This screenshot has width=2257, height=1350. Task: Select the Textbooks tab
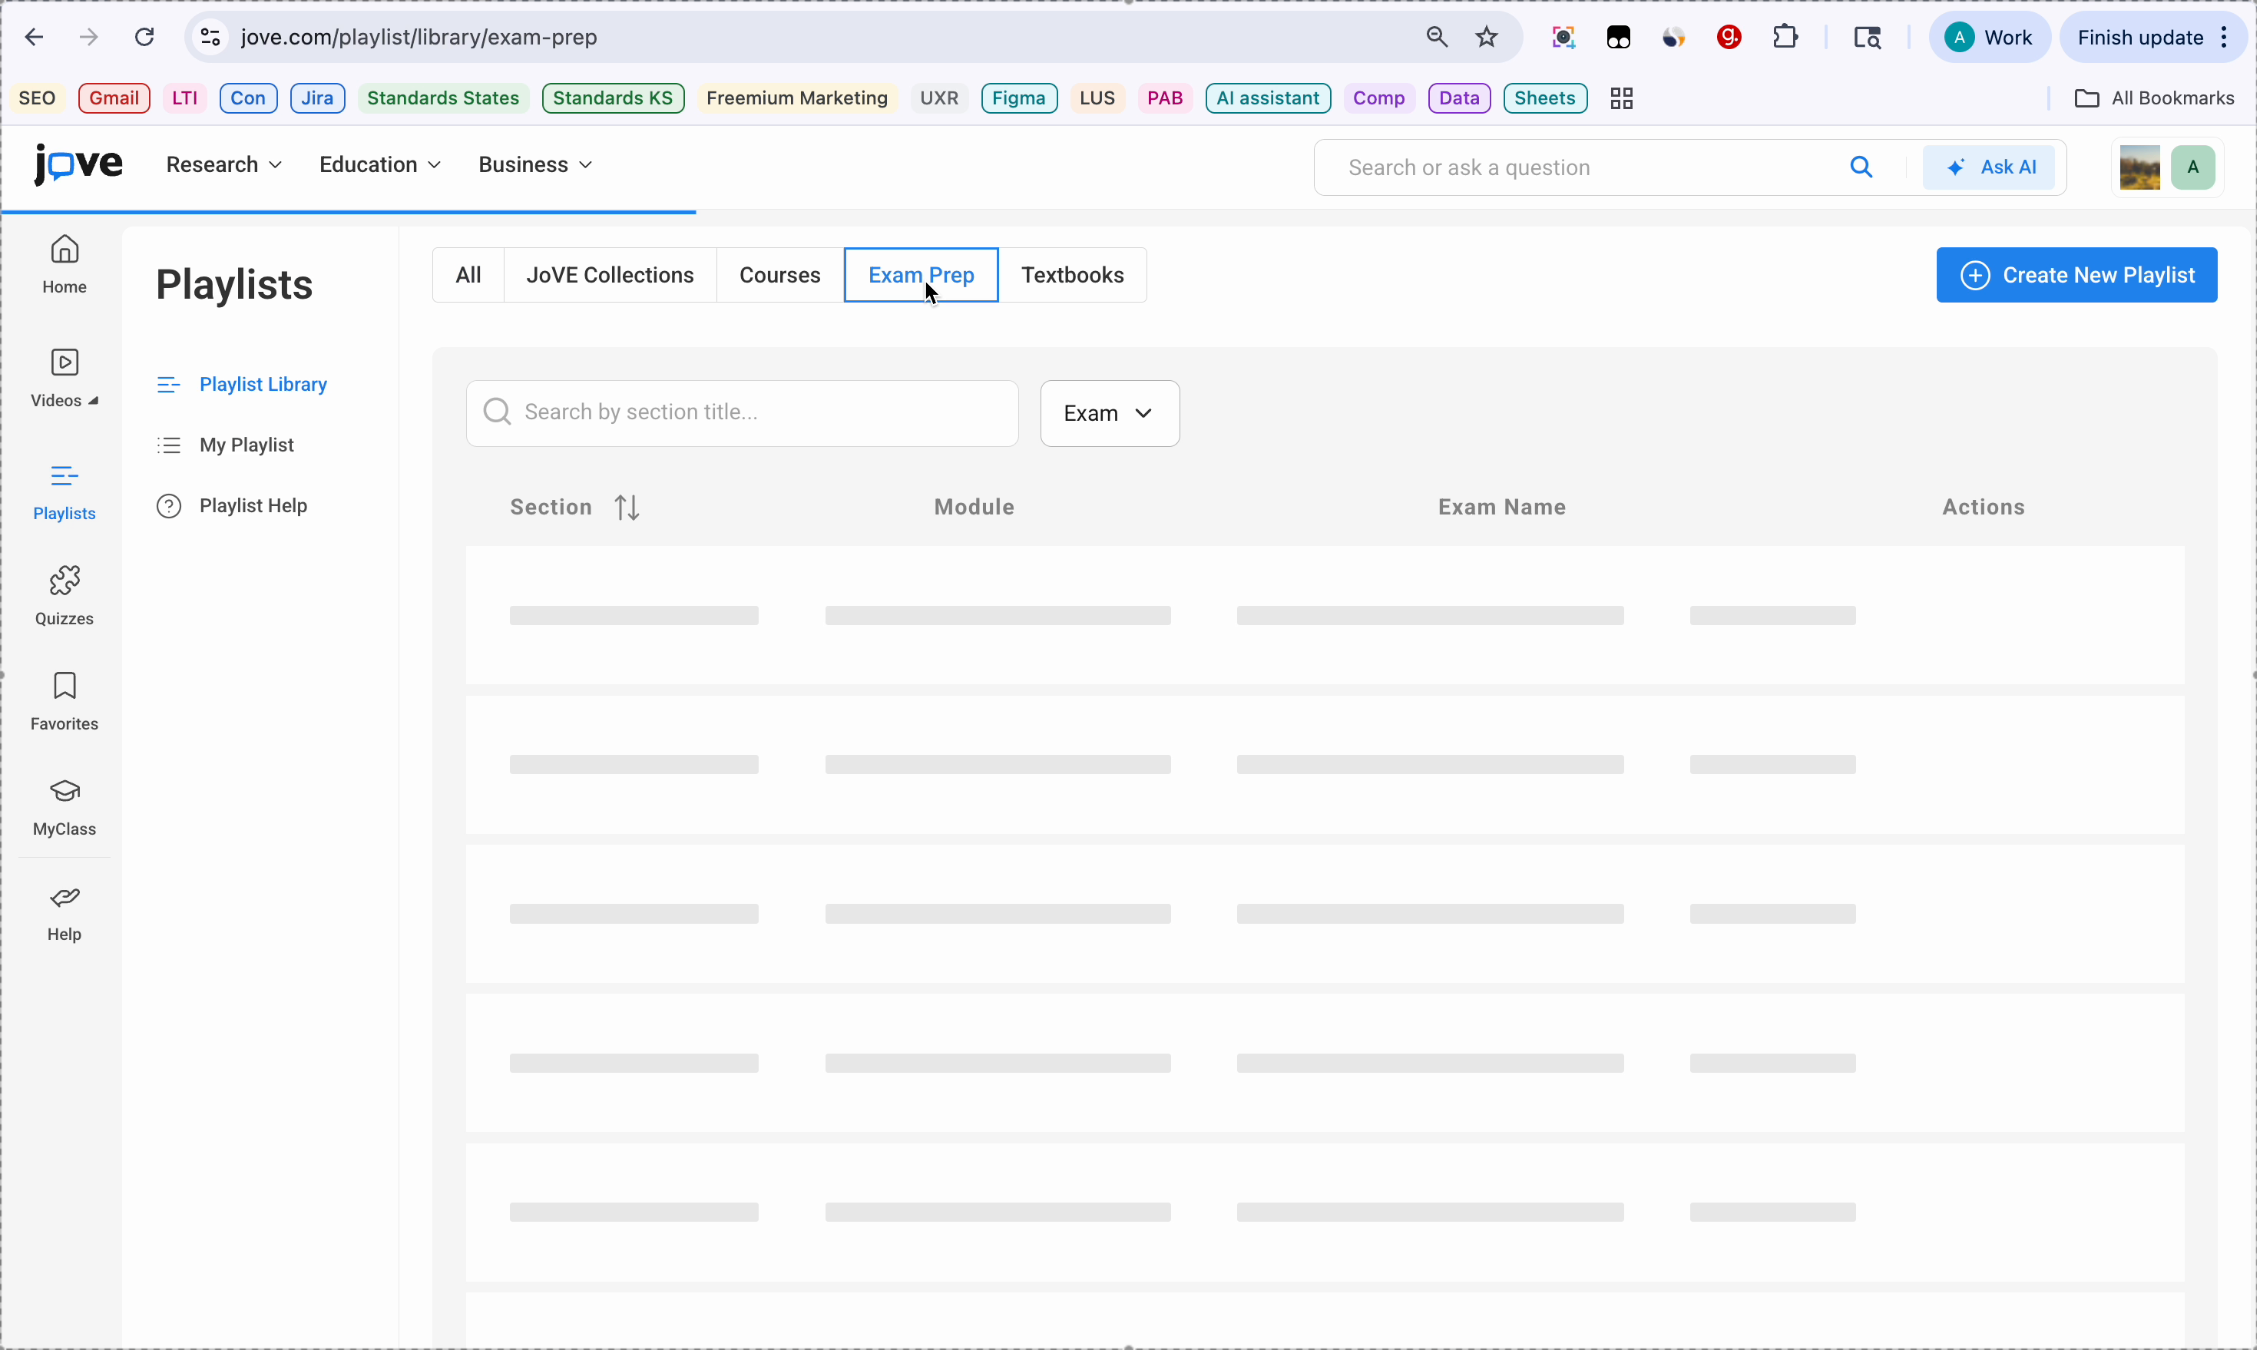[1072, 275]
